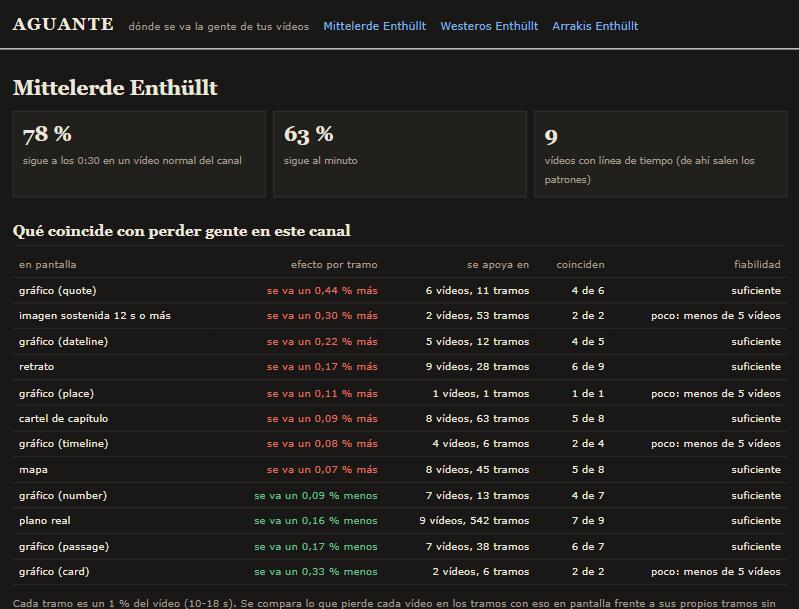This screenshot has height=609, width=799.
Task: Click '2 vídeos, 53 tramos' cell
Action: (477, 315)
